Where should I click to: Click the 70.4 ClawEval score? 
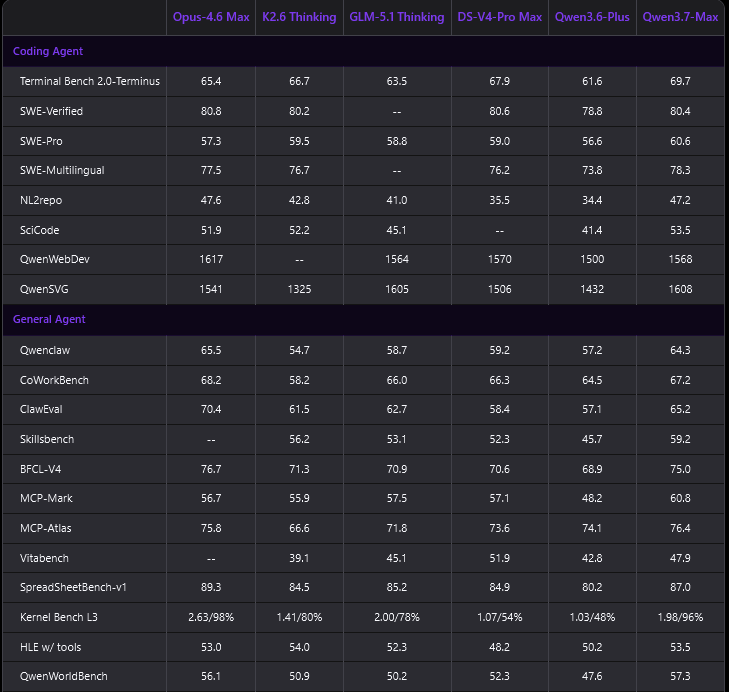pyautogui.click(x=211, y=409)
